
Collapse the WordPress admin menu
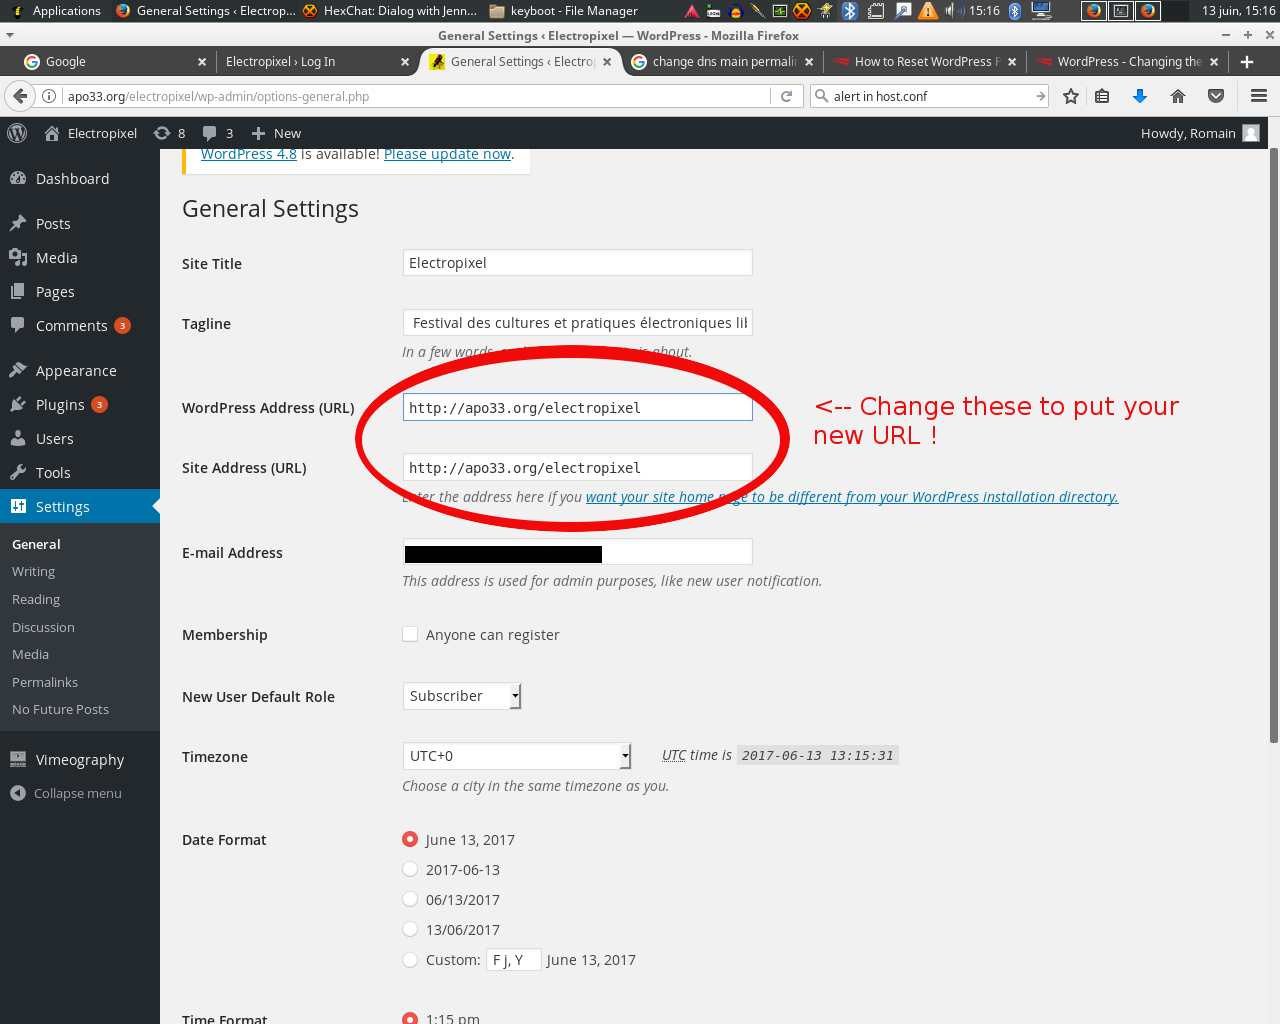pyautogui.click(x=66, y=793)
